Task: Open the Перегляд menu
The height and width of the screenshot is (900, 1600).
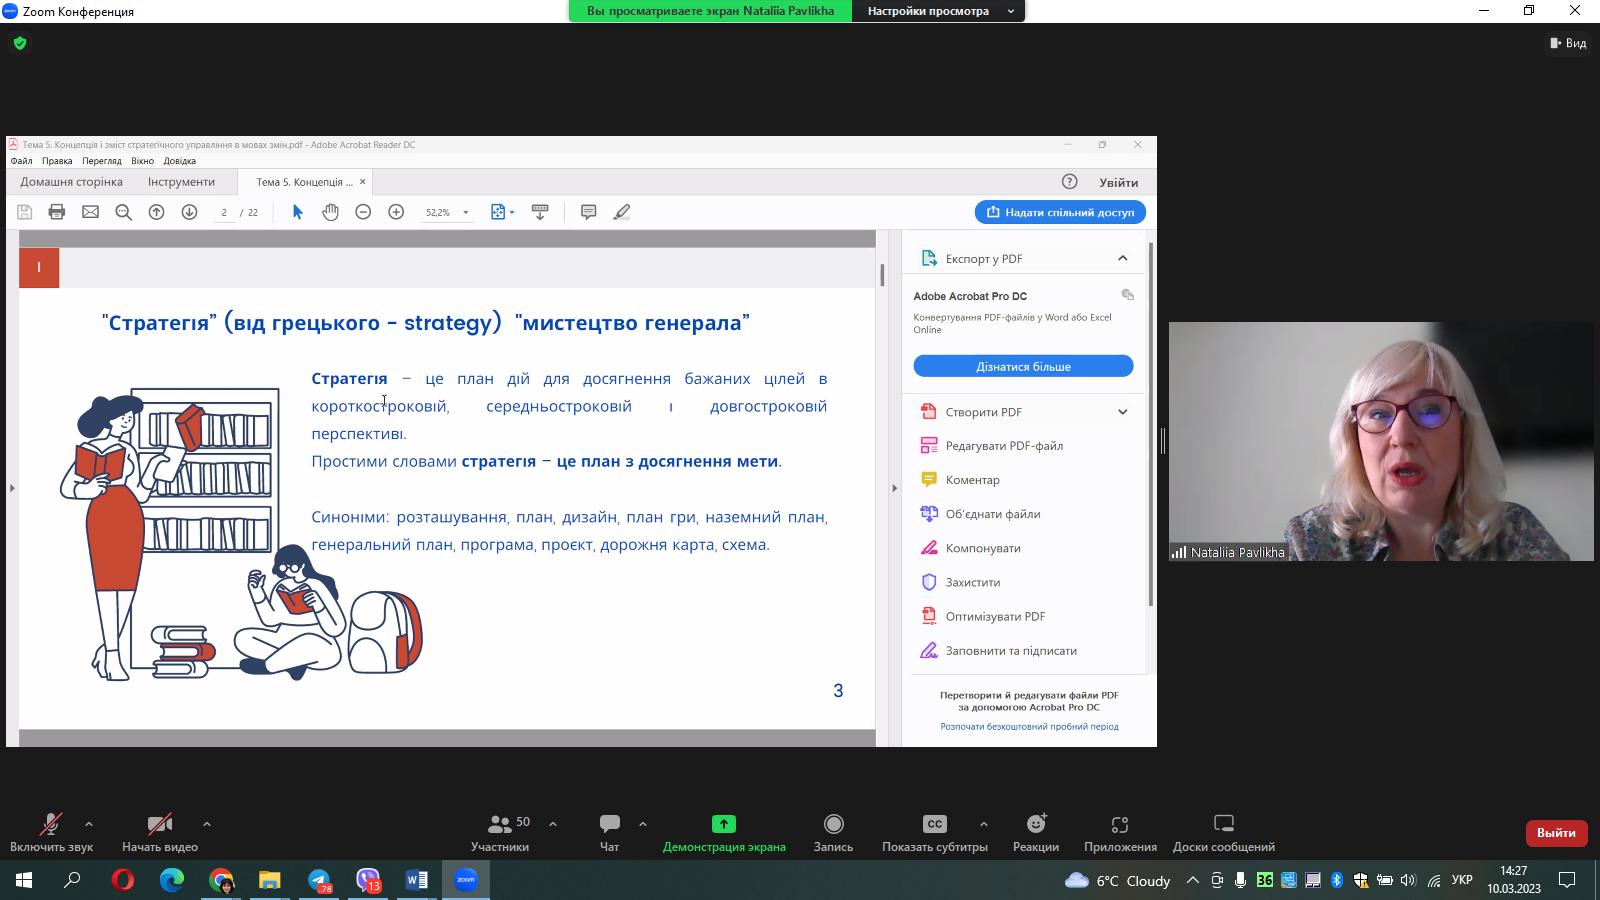Action: pyautogui.click(x=101, y=161)
